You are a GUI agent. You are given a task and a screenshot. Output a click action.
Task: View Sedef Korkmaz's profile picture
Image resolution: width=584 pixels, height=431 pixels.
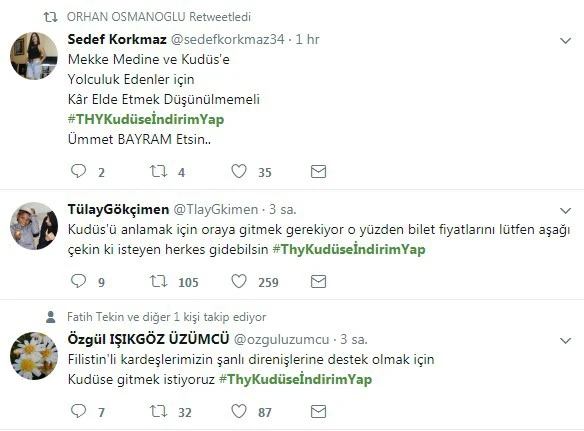coord(34,56)
